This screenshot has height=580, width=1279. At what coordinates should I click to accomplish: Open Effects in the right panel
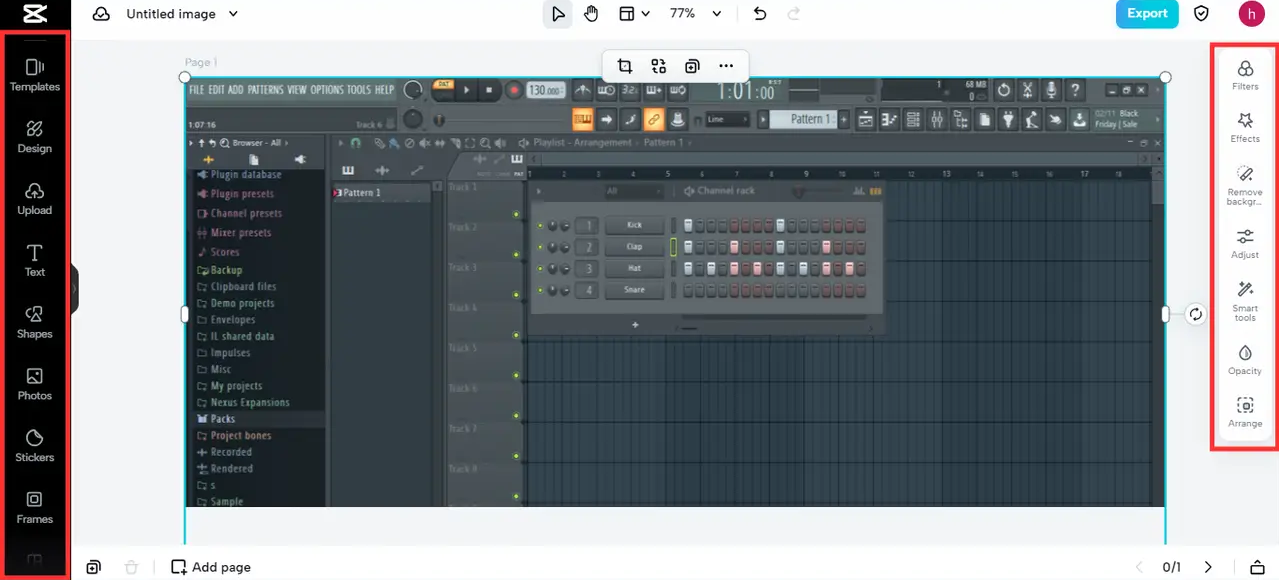pos(1245,127)
